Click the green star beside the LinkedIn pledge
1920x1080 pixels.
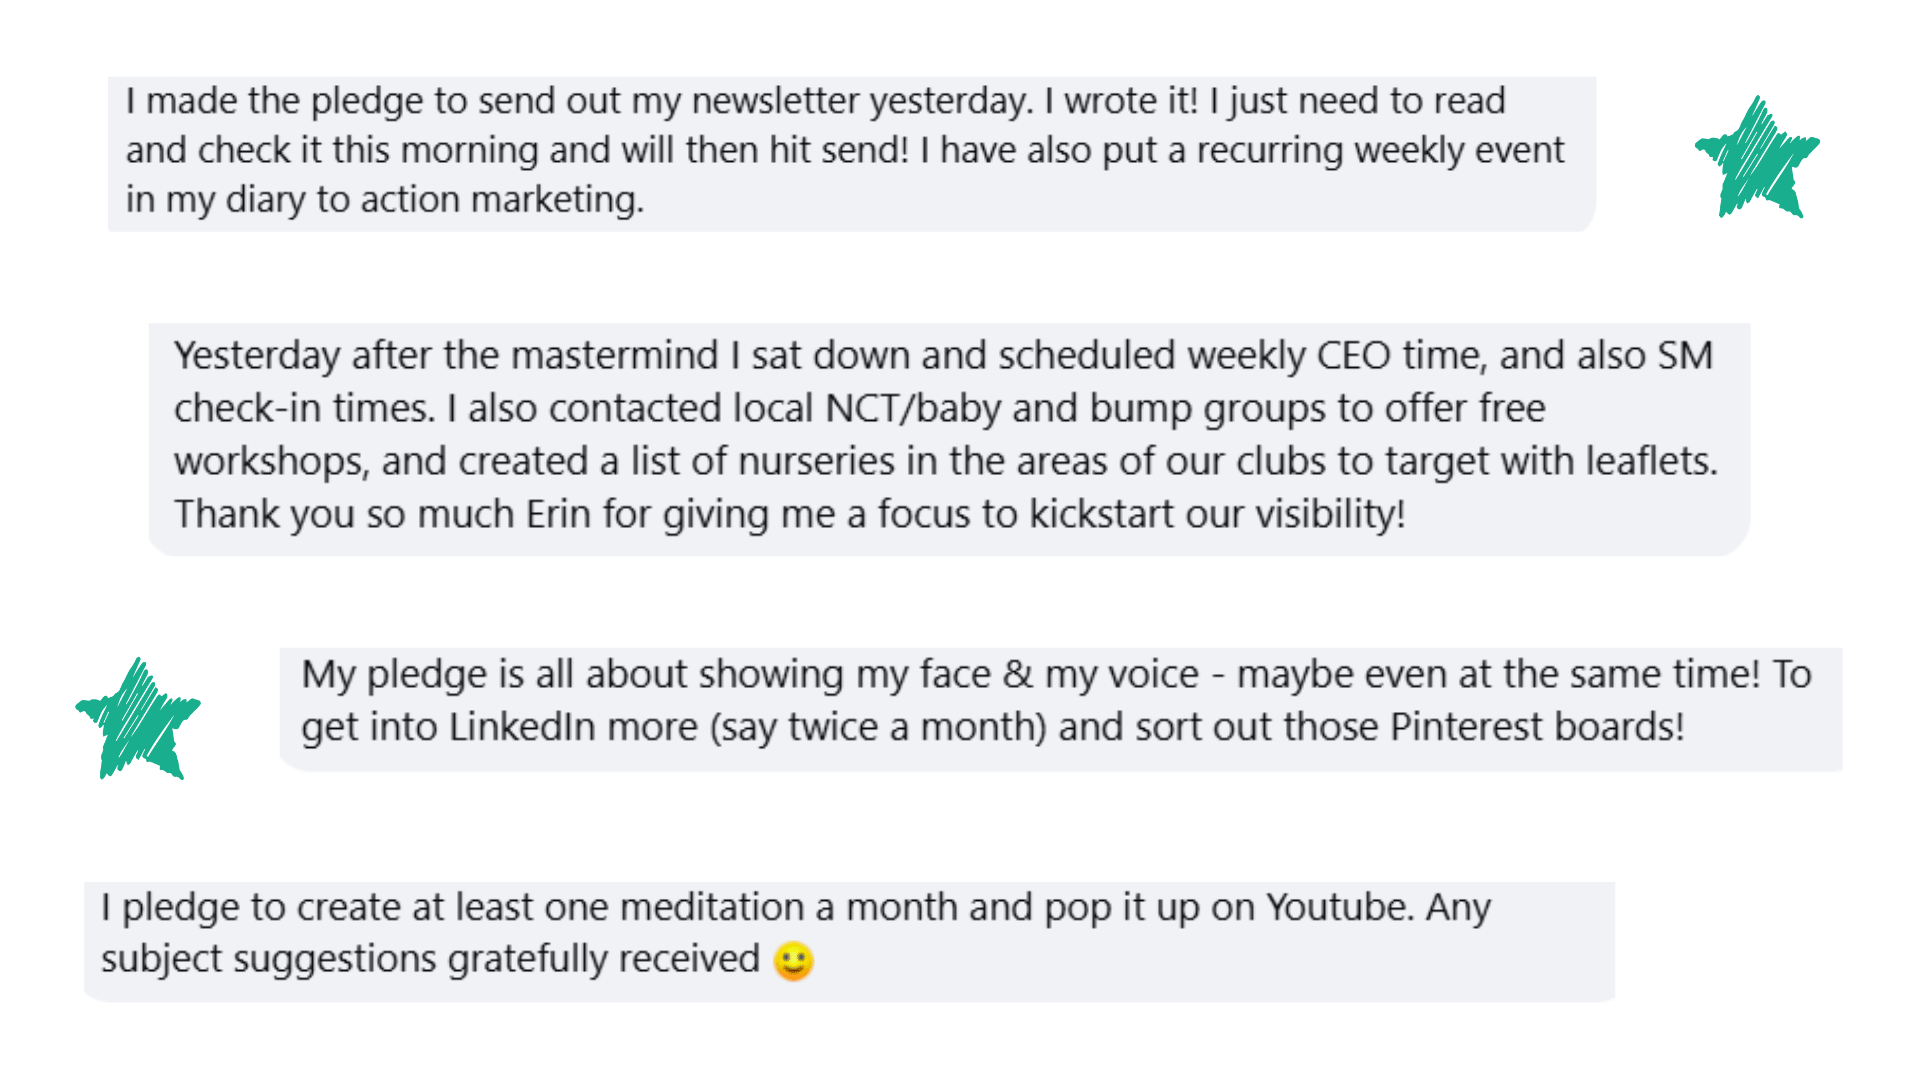[x=138, y=718]
